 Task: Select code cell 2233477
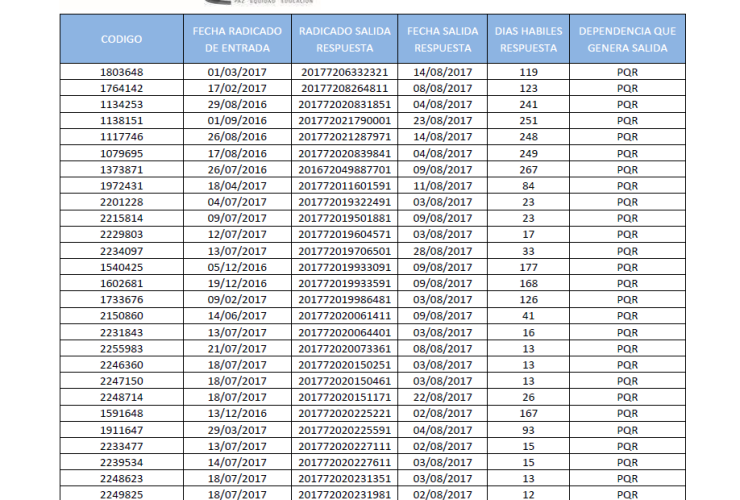(121, 446)
